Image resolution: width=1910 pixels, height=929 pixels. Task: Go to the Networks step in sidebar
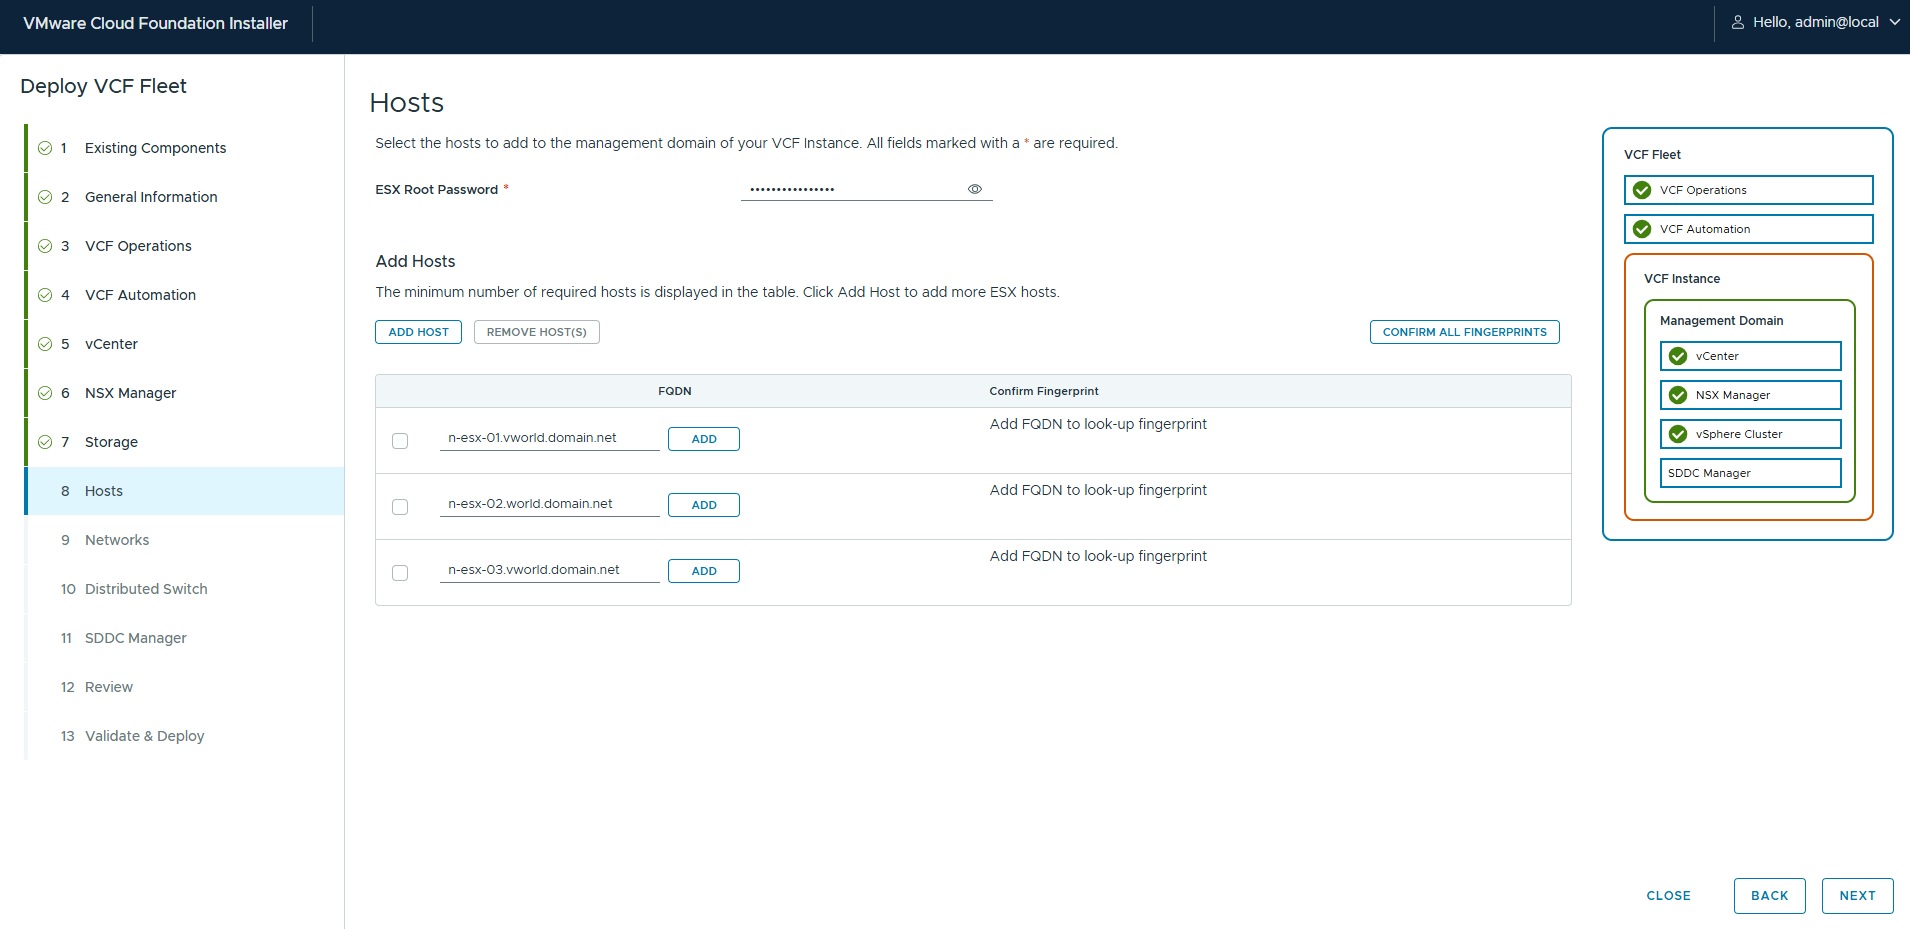pyautogui.click(x=117, y=540)
